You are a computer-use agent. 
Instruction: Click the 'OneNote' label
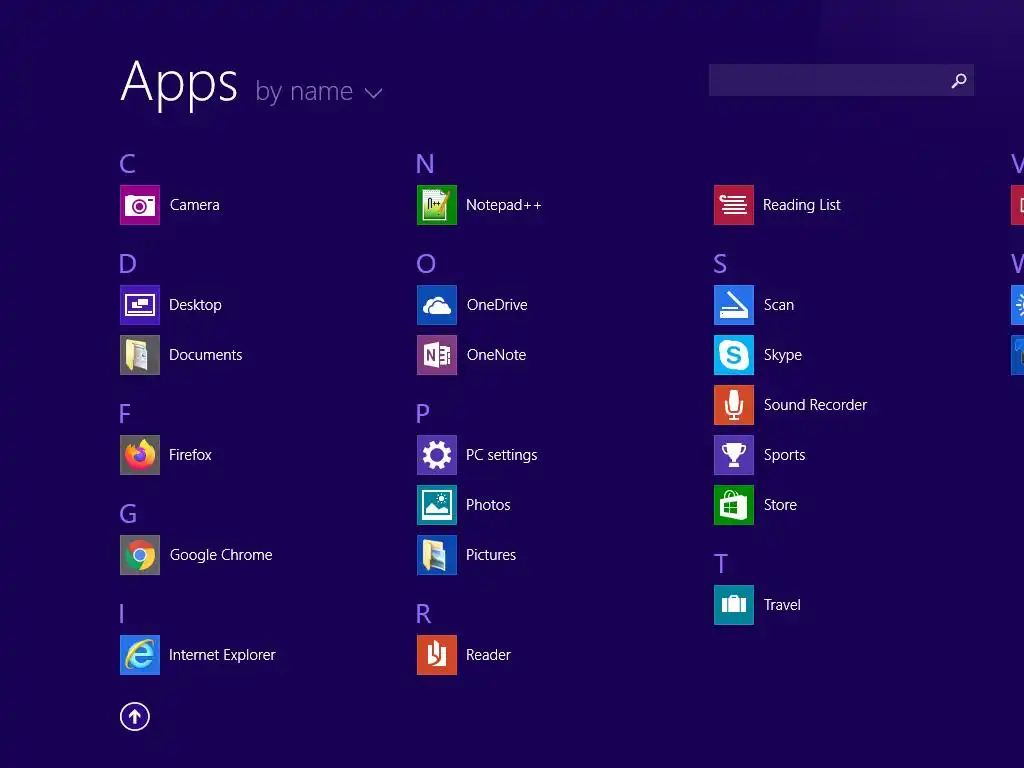pos(496,355)
